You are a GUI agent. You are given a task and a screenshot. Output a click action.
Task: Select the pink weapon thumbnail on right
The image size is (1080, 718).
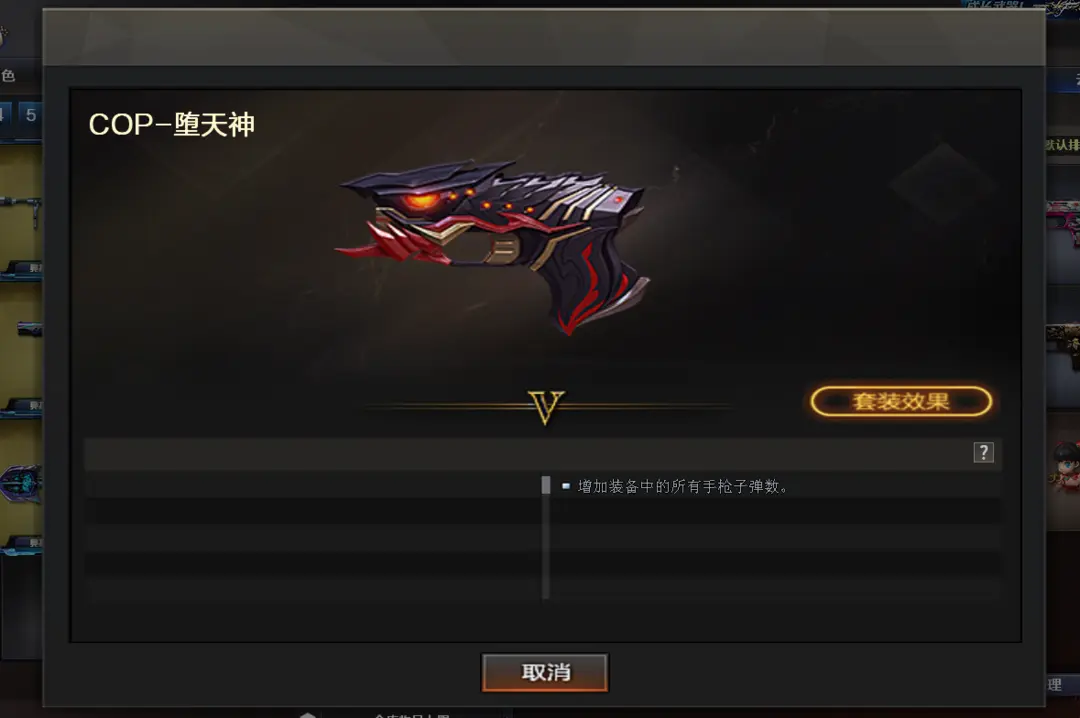[1063, 220]
